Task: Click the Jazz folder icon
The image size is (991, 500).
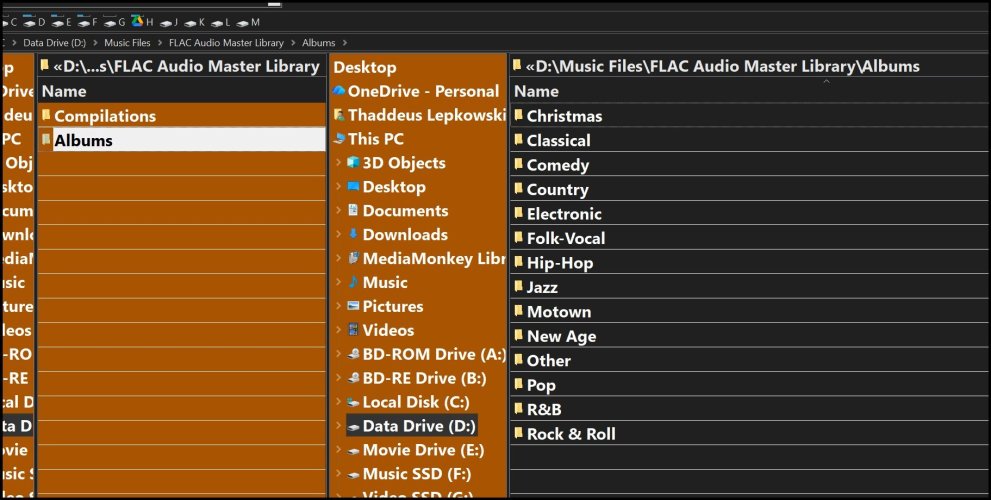Action: [518, 286]
